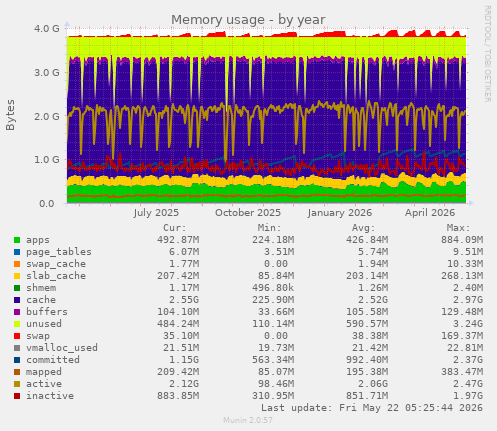Click the January 2026 axis label

(339, 213)
